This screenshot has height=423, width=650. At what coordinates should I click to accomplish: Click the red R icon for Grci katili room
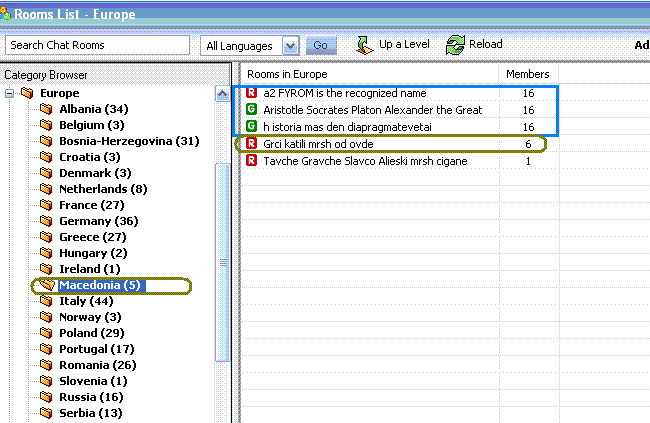[x=252, y=143]
